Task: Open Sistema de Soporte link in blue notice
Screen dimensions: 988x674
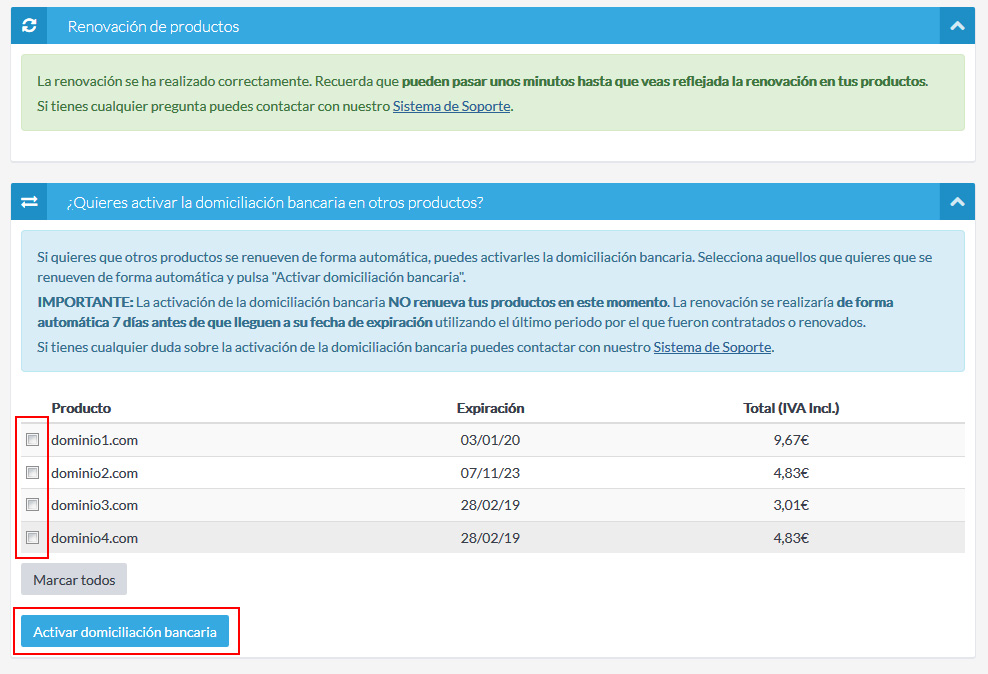Action: point(712,347)
